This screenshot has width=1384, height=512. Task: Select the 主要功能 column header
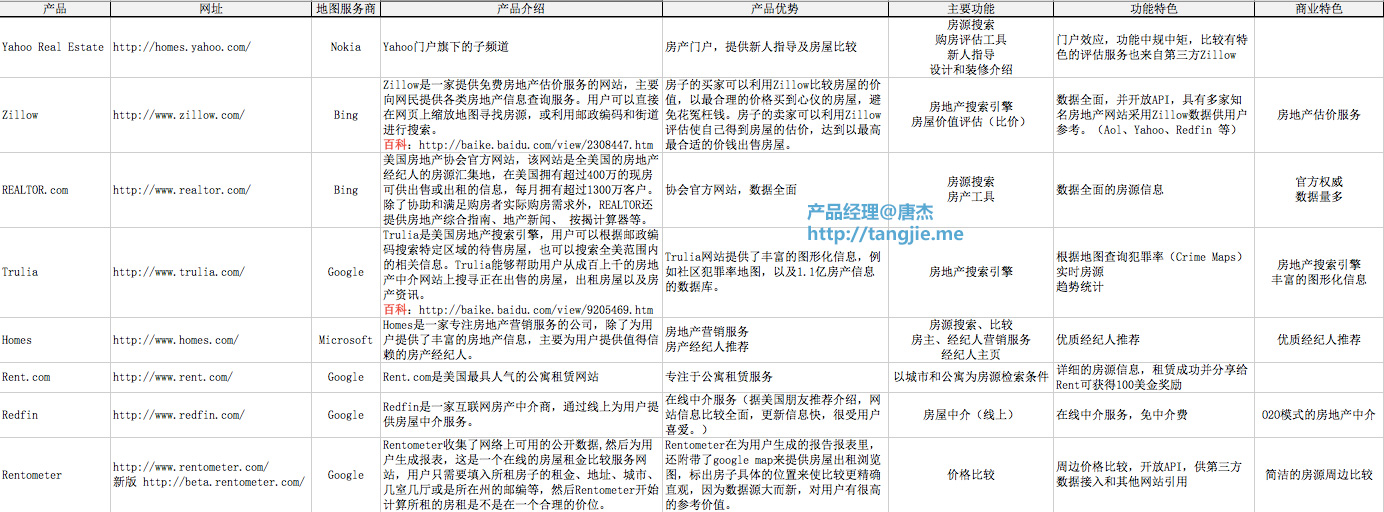tap(971, 9)
